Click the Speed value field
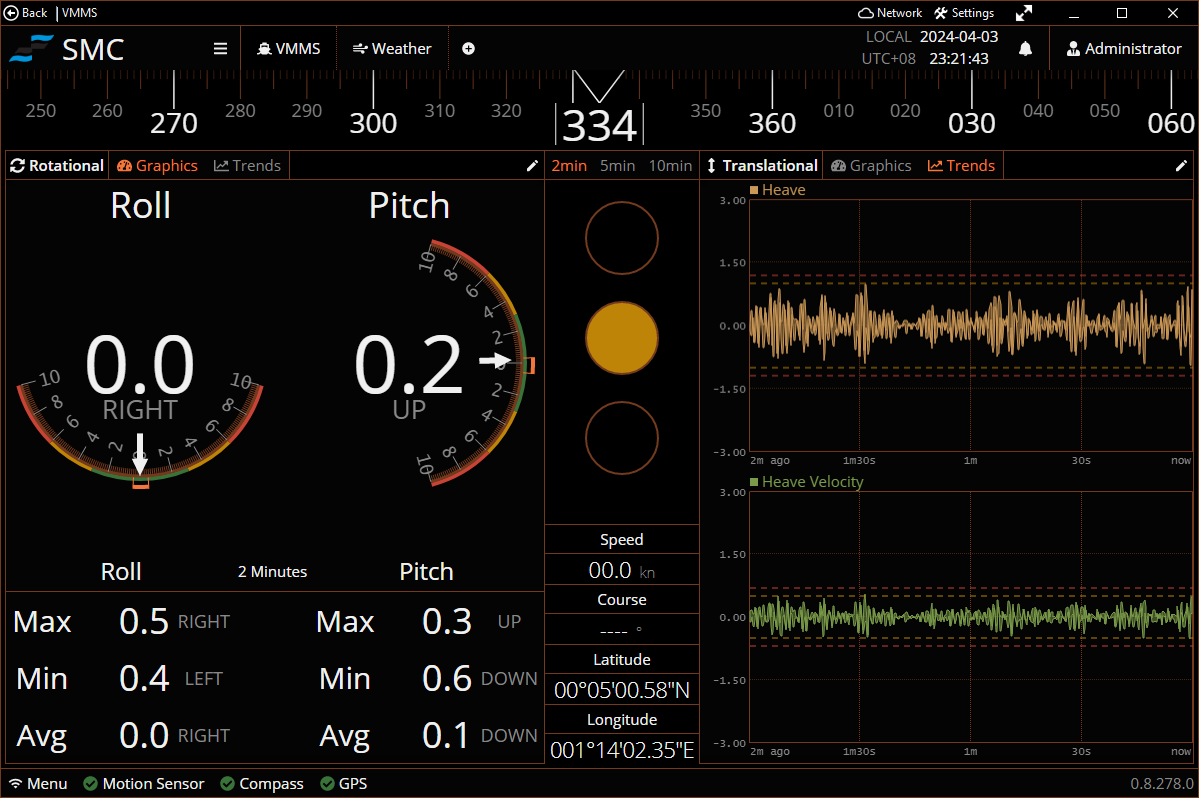The height and width of the screenshot is (798, 1199). coord(621,571)
